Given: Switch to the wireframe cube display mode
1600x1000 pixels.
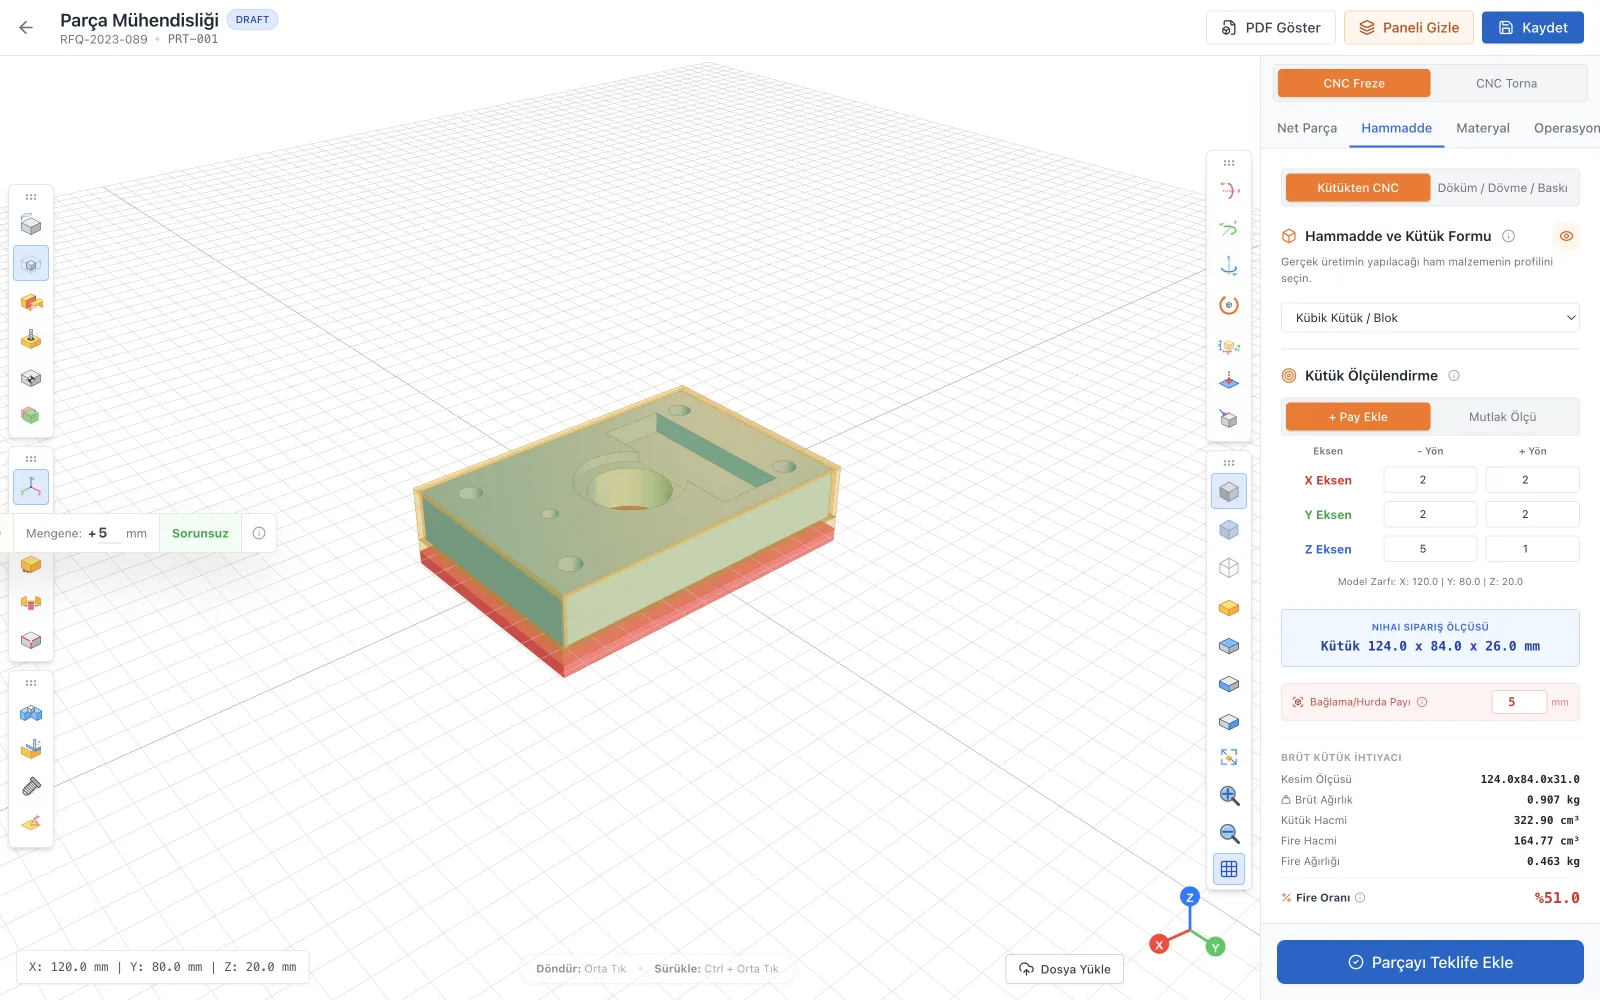Looking at the screenshot, I should (x=1229, y=568).
